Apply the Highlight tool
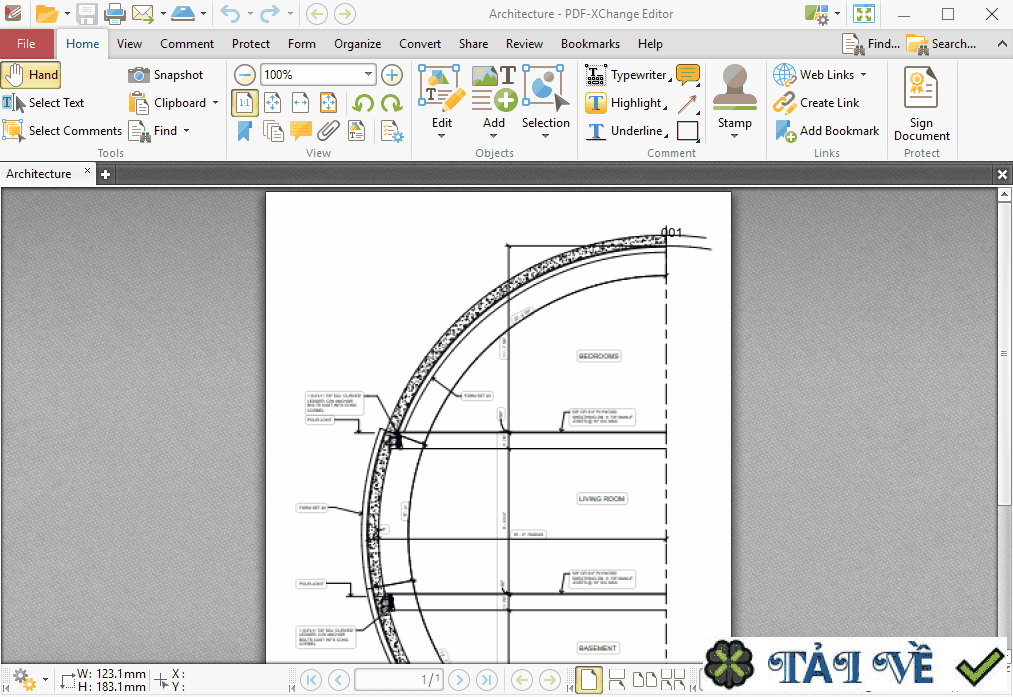The height and width of the screenshot is (697, 1013). (x=630, y=102)
